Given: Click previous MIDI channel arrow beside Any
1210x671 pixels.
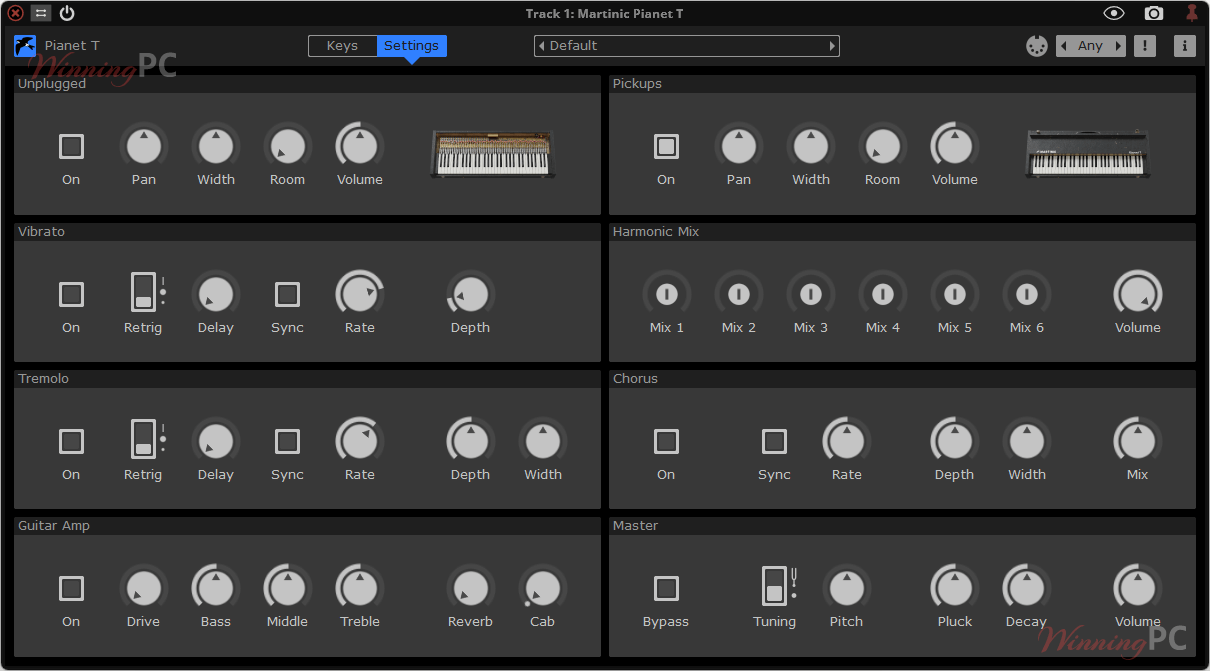Looking at the screenshot, I should pyautogui.click(x=1063, y=46).
